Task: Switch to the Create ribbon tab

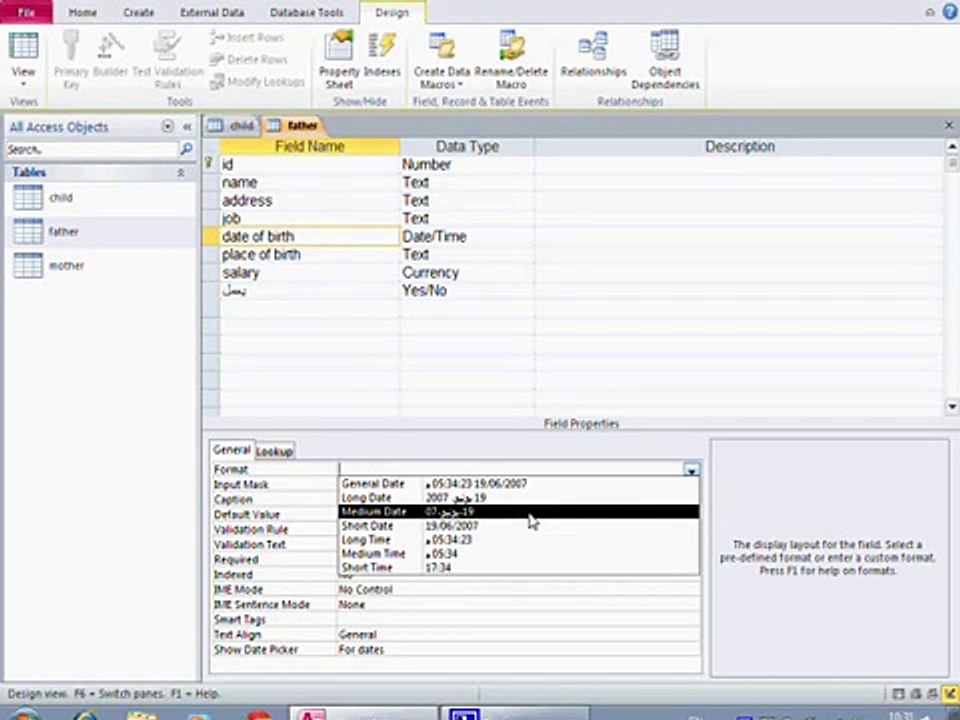Action: coord(138,12)
